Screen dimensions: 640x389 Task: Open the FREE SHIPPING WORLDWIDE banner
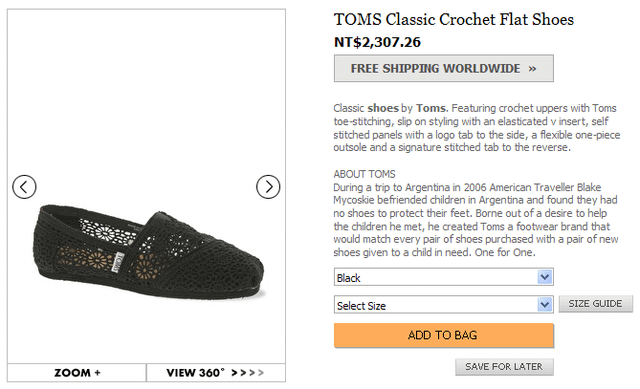444,69
